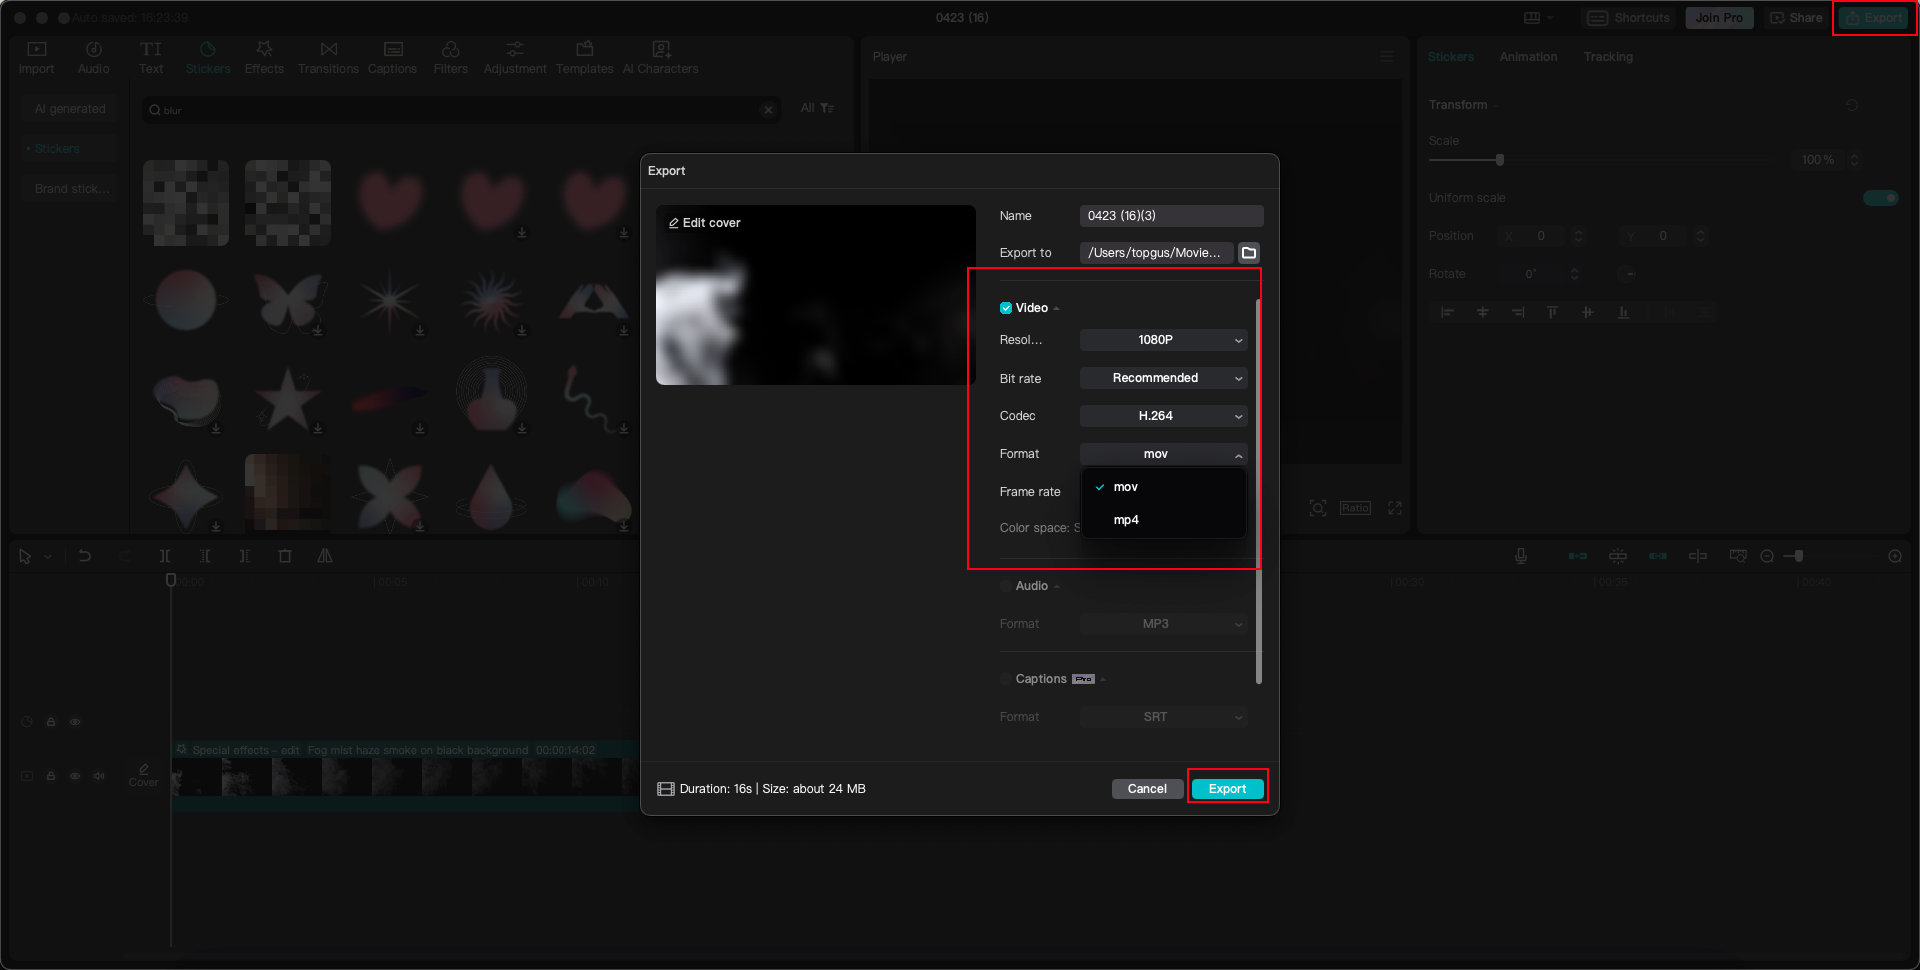Open the Templates panel

point(584,56)
